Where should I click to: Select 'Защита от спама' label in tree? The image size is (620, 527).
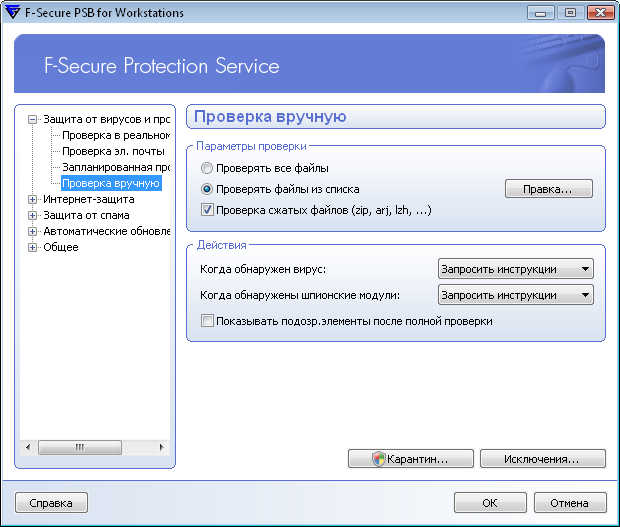86,215
